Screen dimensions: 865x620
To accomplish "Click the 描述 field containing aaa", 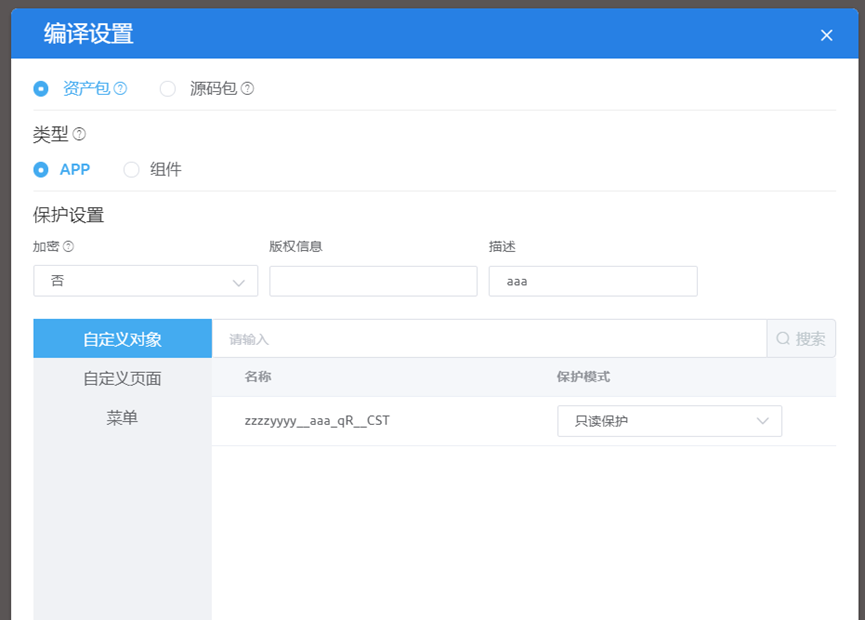I will (593, 281).
